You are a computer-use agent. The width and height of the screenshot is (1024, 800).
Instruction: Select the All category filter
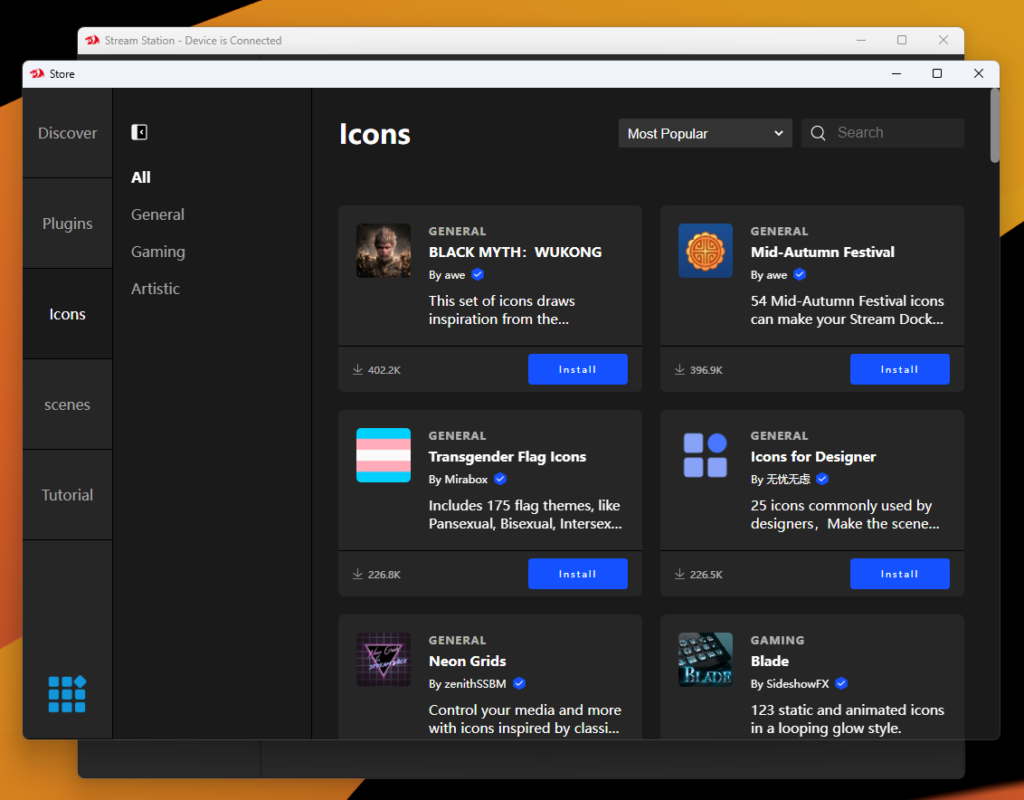pyautogui.click(x=140, y=177)
